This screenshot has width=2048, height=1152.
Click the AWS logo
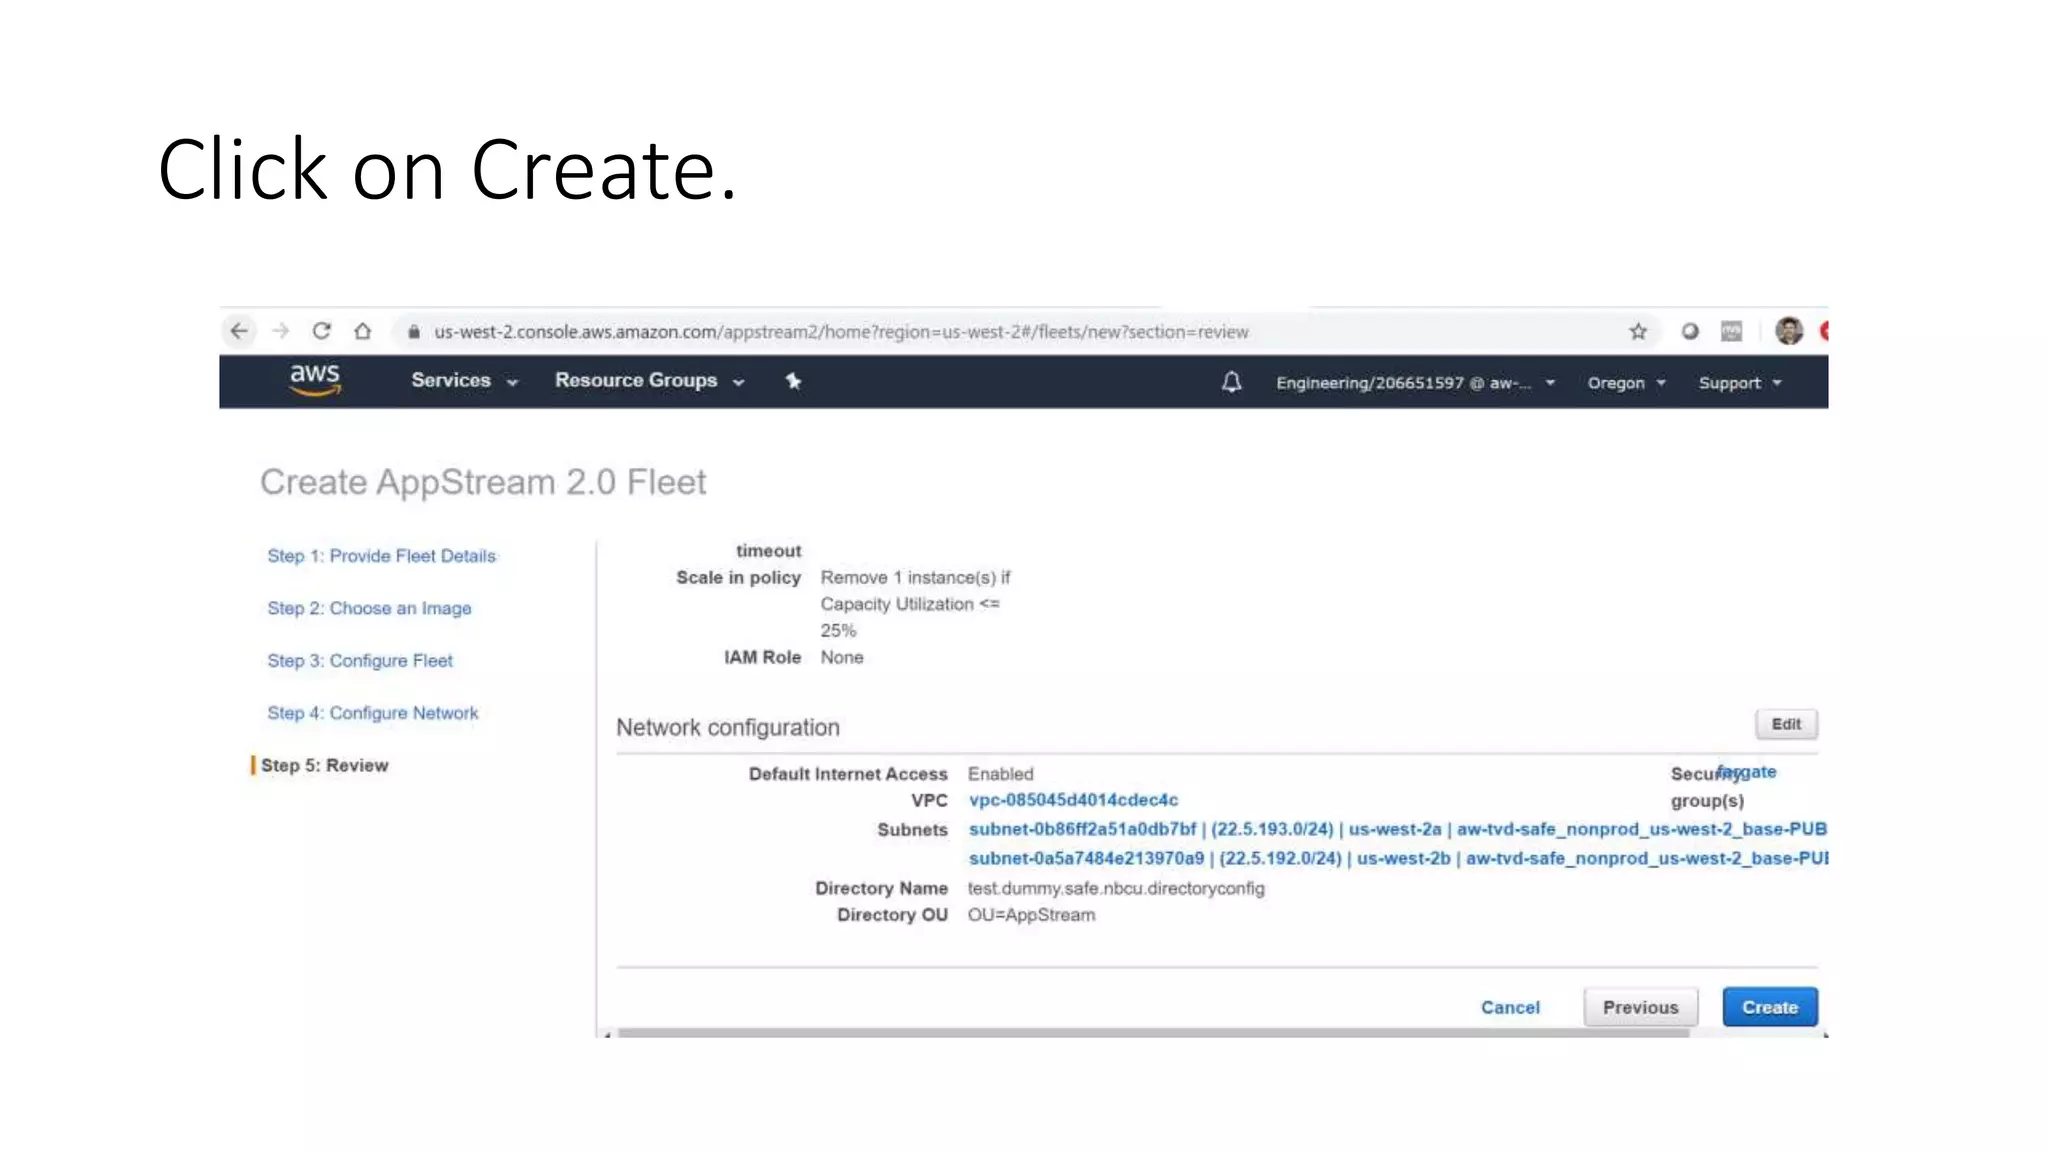(x=315, y=379)
